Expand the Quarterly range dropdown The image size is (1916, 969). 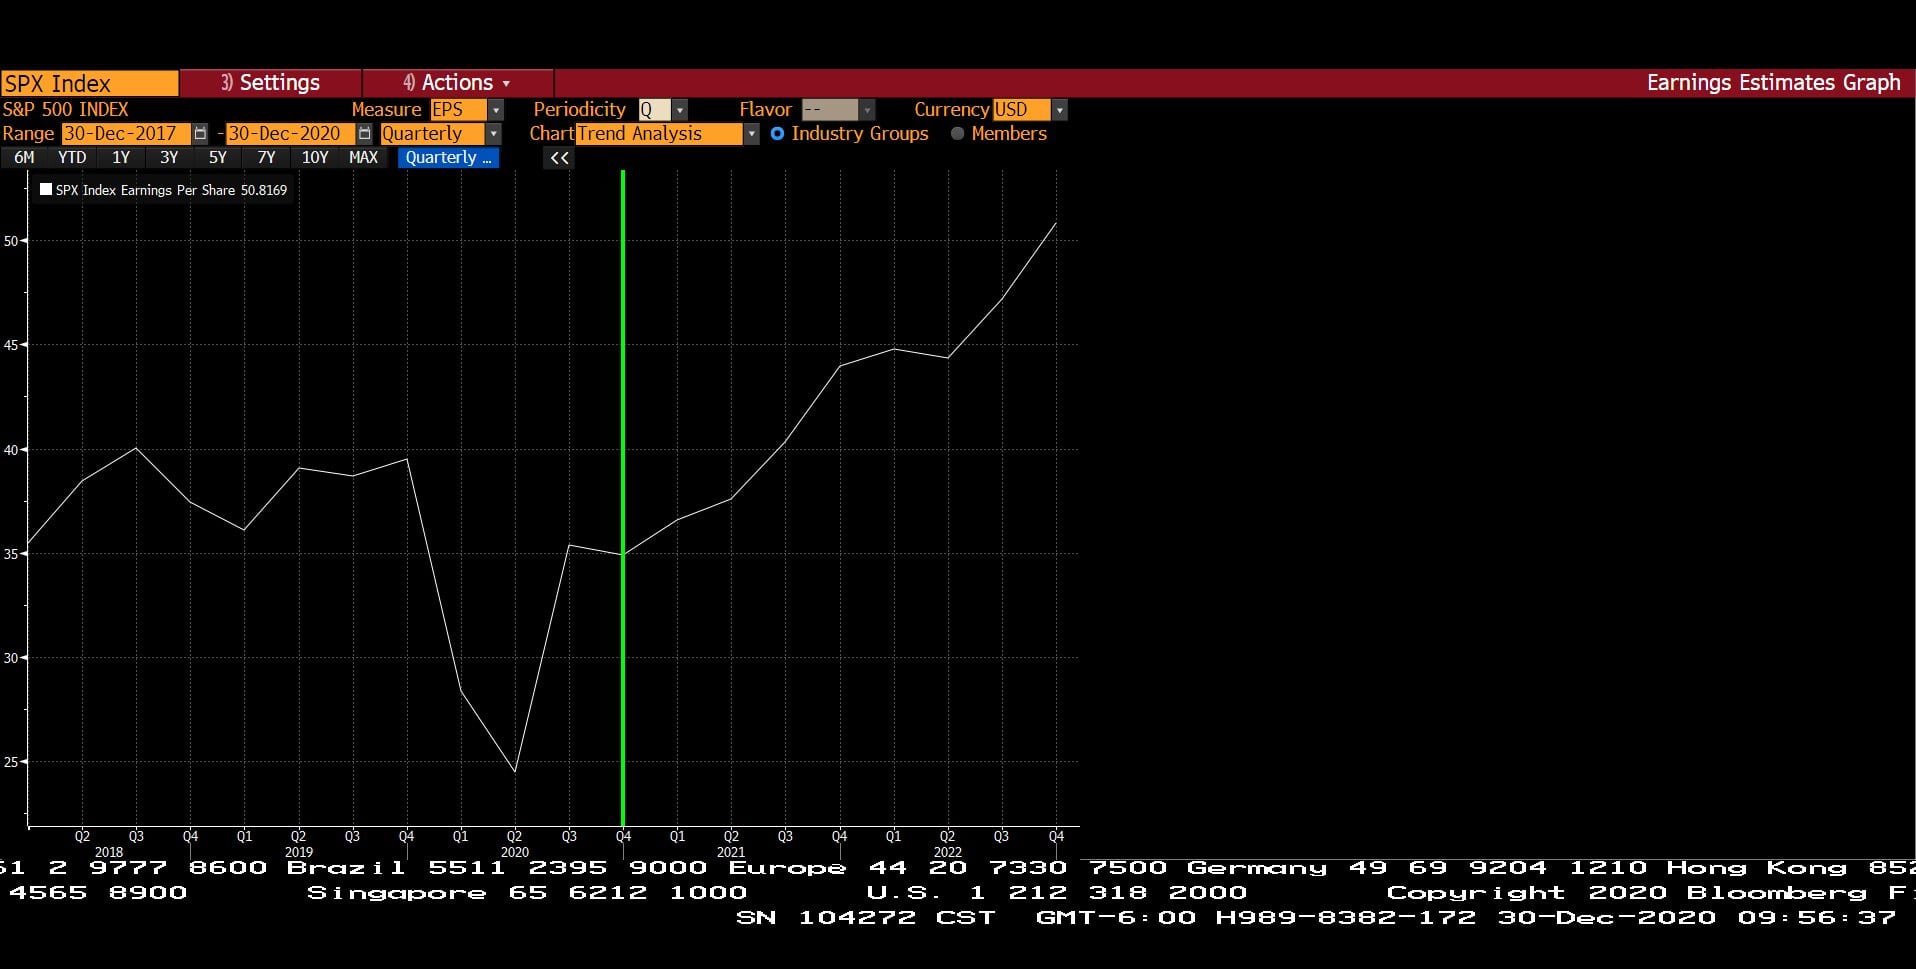click(493, 134)
